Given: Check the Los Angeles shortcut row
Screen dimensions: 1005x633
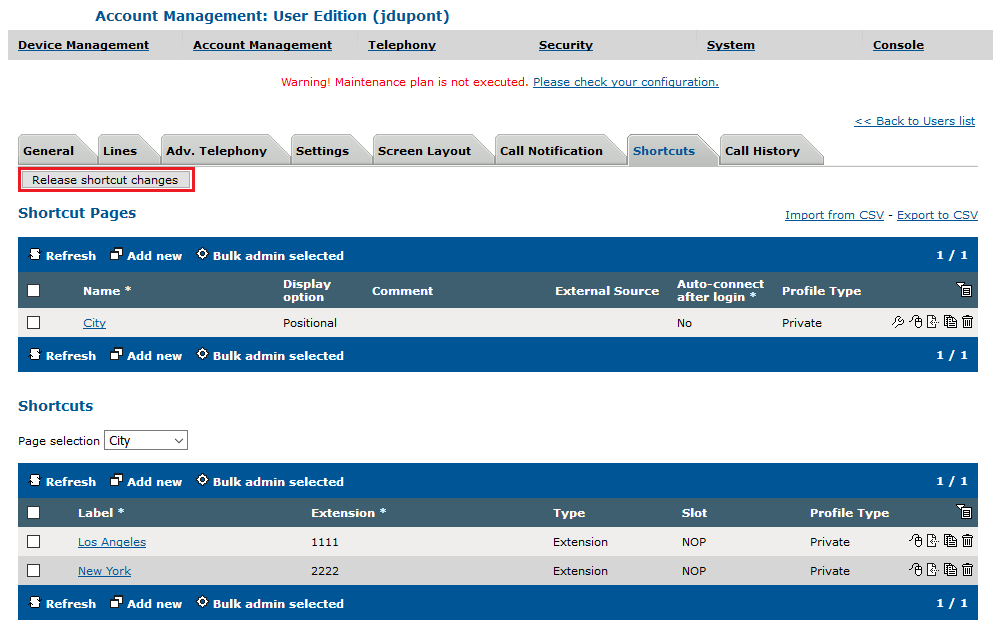Looking at the screenshot, I should (x=34, y=542).
